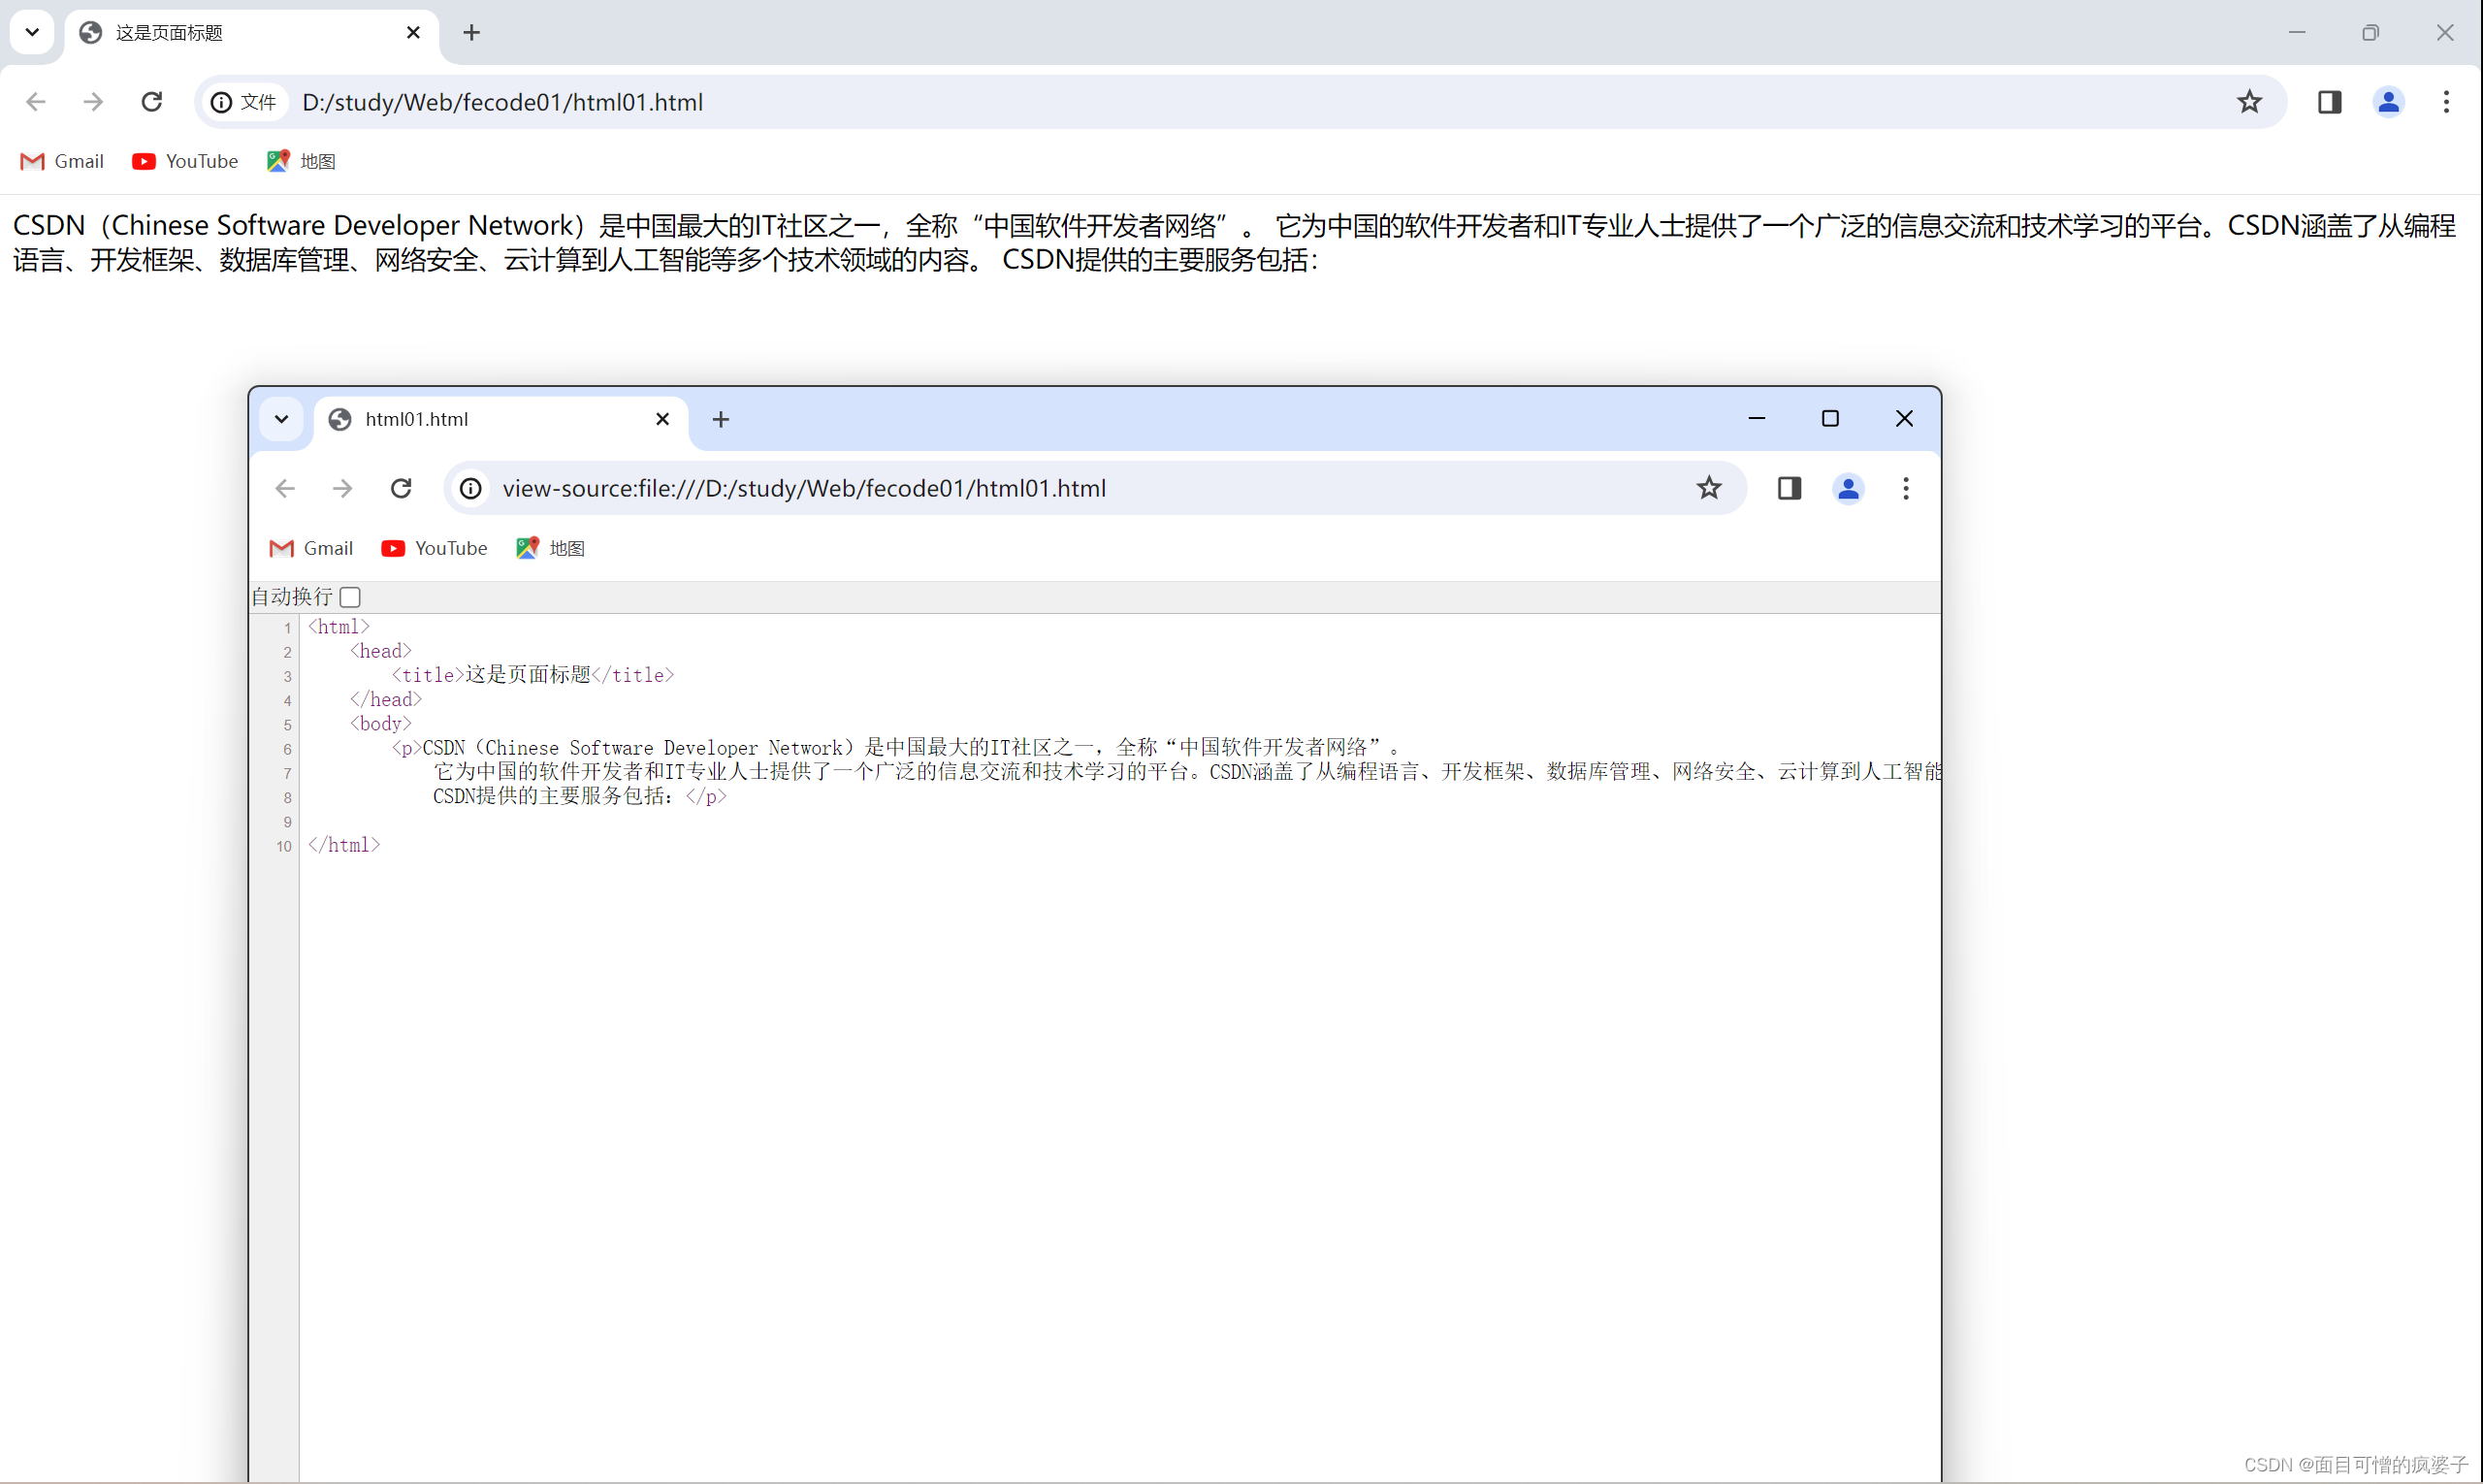Open the three-dot menu in the view-source window
This screenshot has height=1484, width=2483.
[1906, 488]
